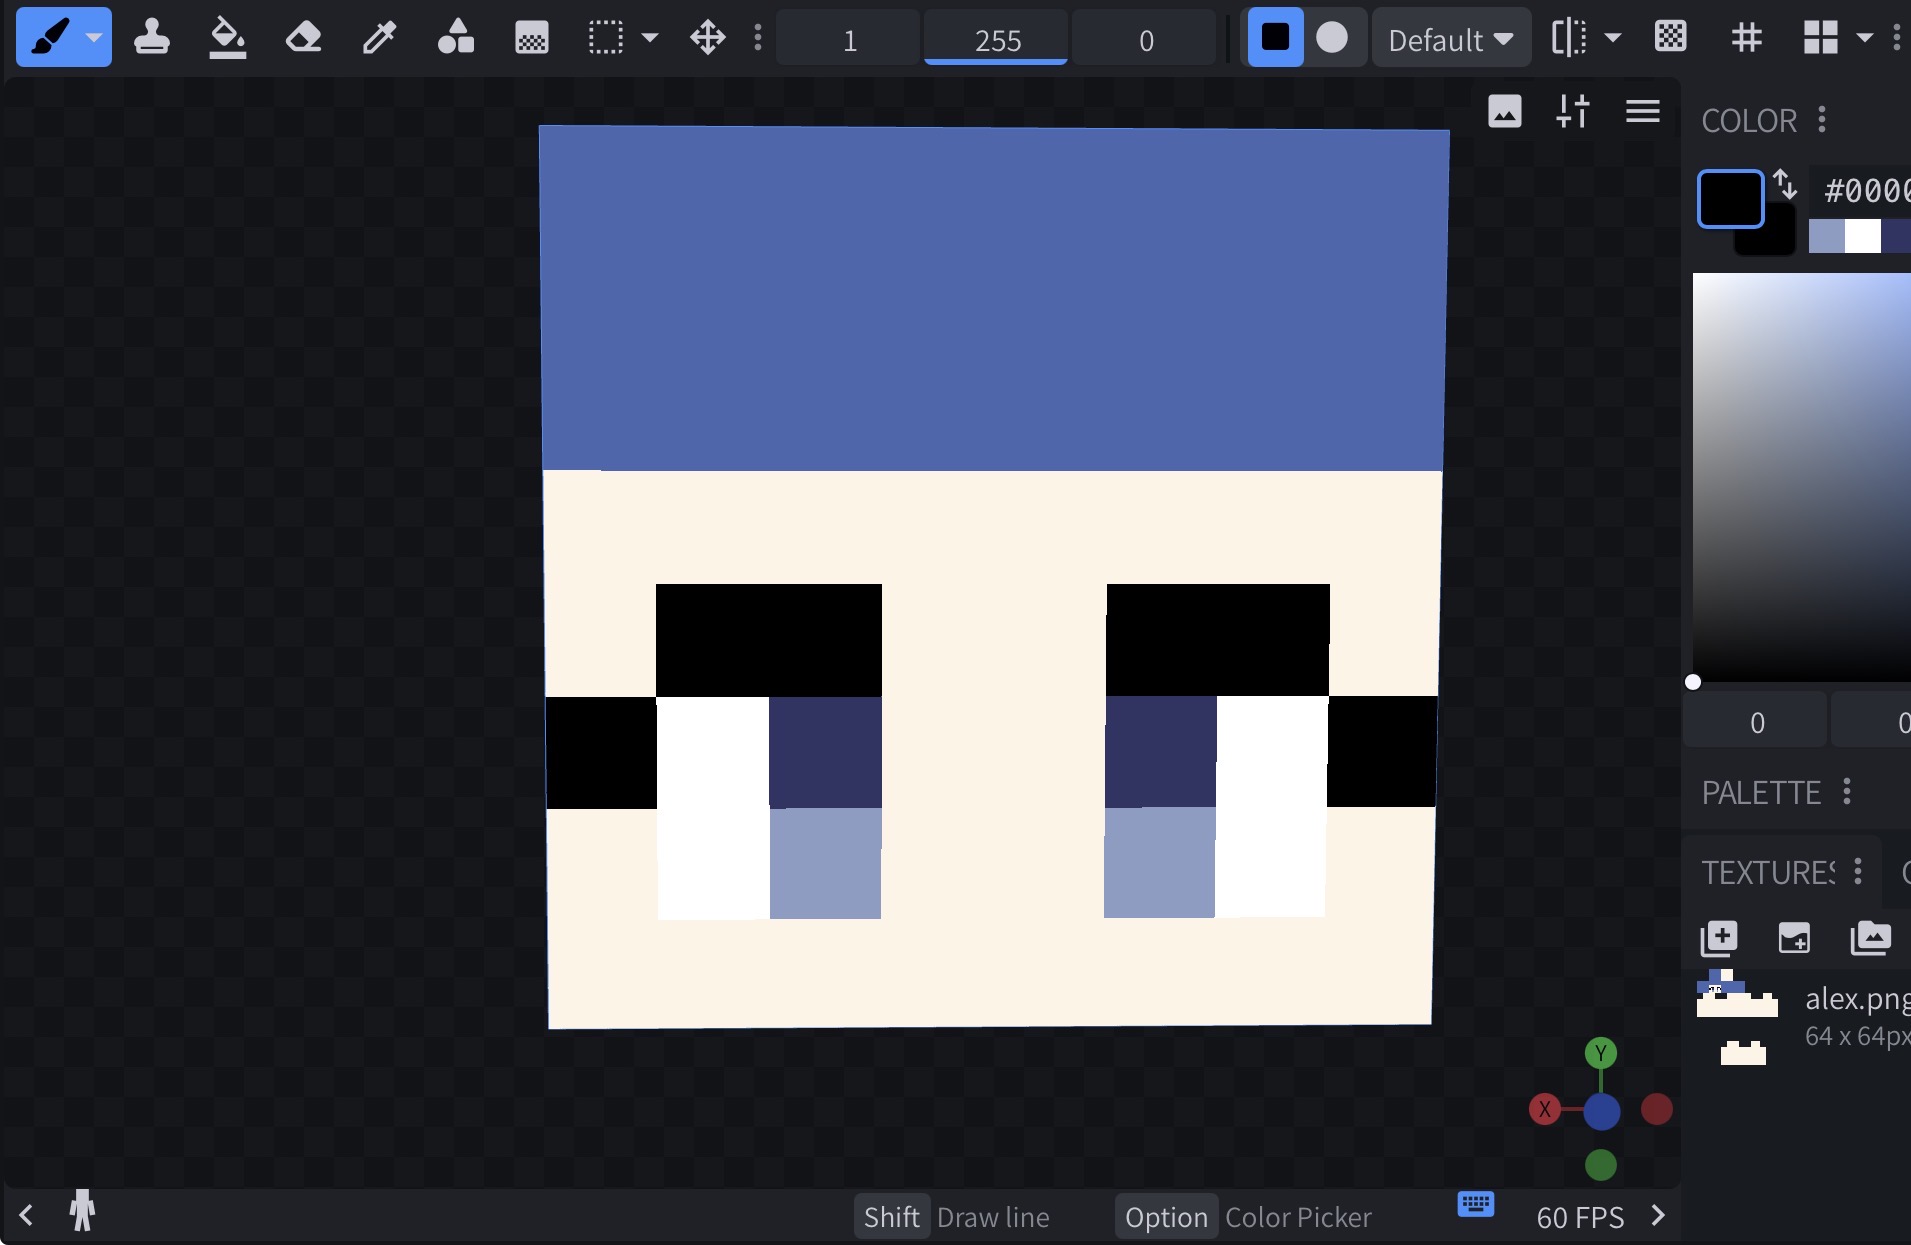Click the PALETTE panel title
The width and height of the screenshot is (1911, 1245).
1761,793
